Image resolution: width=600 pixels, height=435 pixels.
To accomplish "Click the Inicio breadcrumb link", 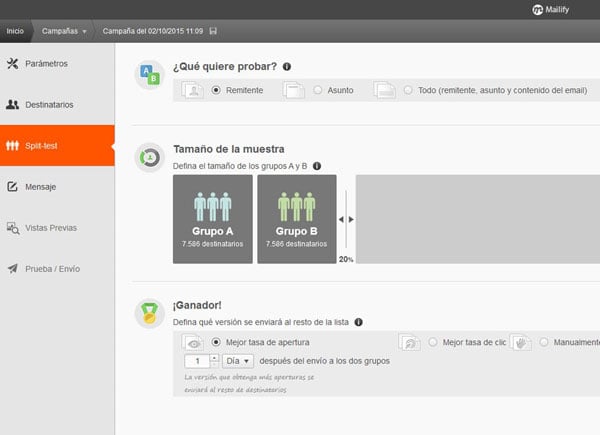I will [15, 31].
